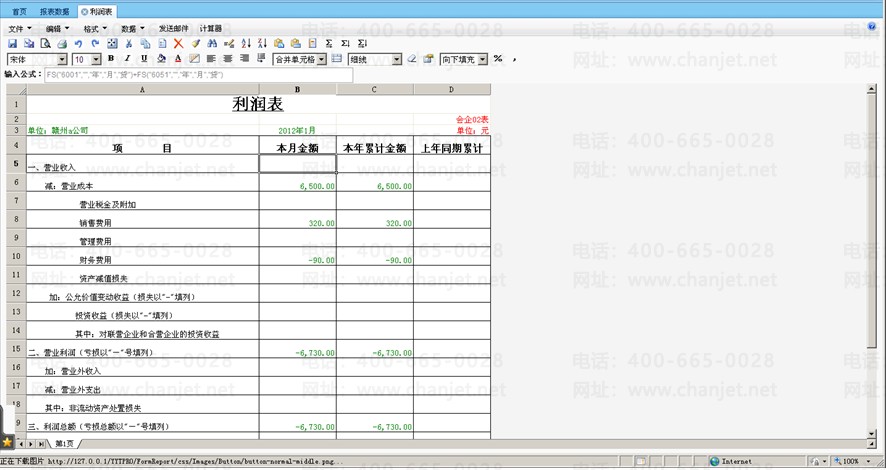Toggle Underline formatting

click(x=144, y=60)
